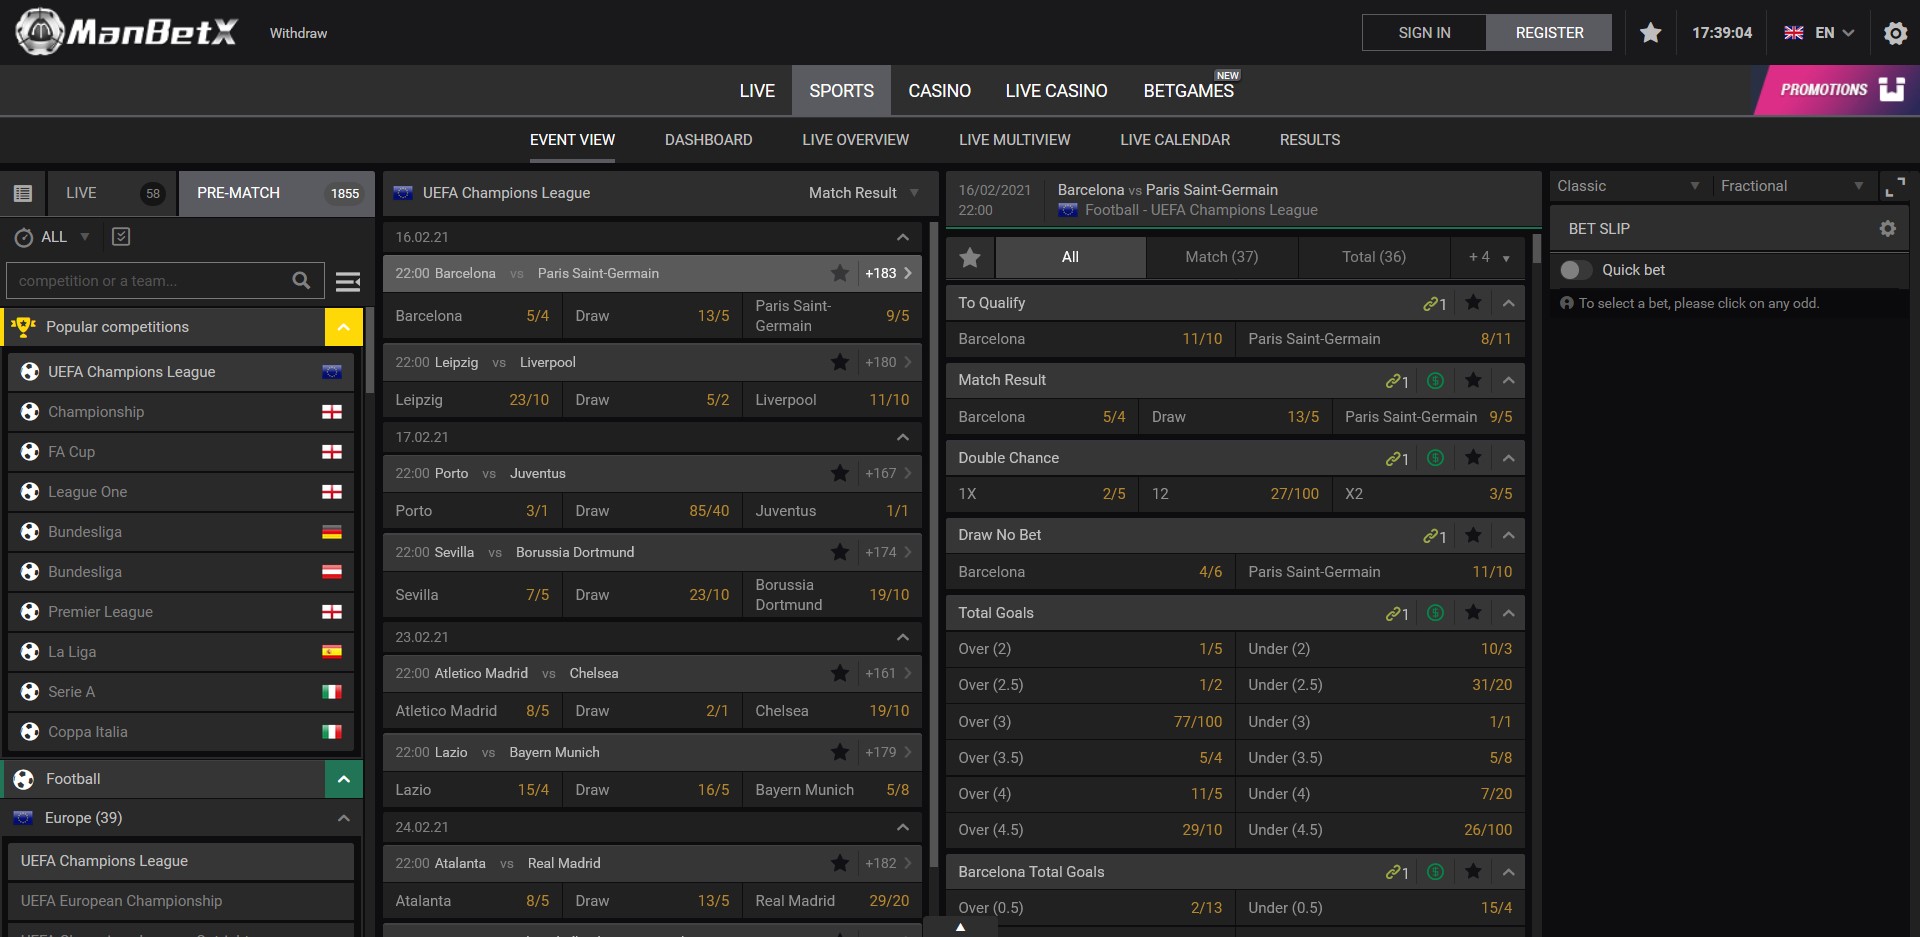This screenshot has height=937, width=1920.
Task: Click the clock time filter icon
Action: (x=24, y=237)
